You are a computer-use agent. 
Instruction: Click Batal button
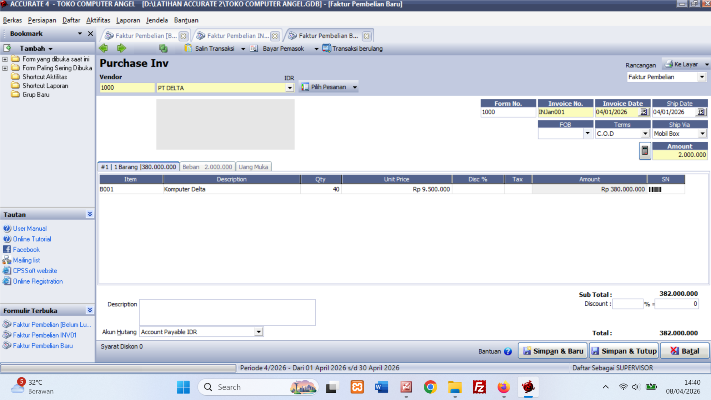pos(685,351)
